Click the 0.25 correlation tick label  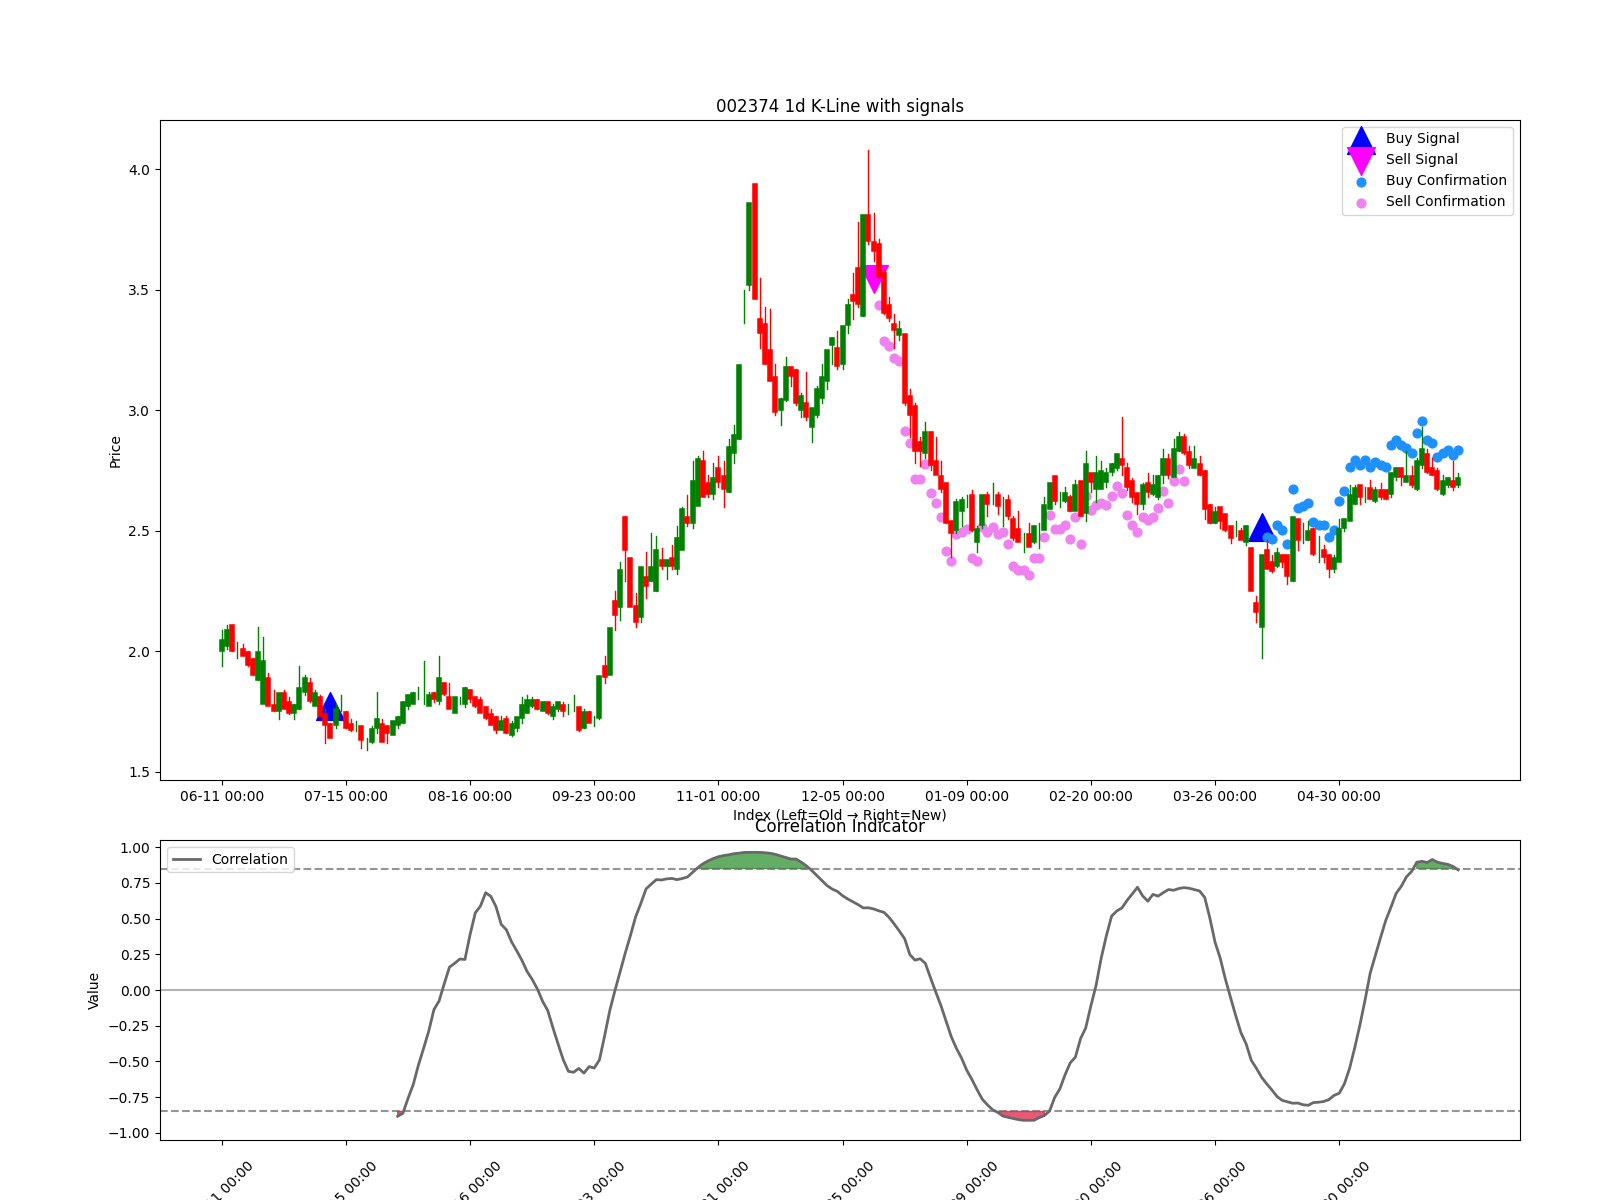135,955
